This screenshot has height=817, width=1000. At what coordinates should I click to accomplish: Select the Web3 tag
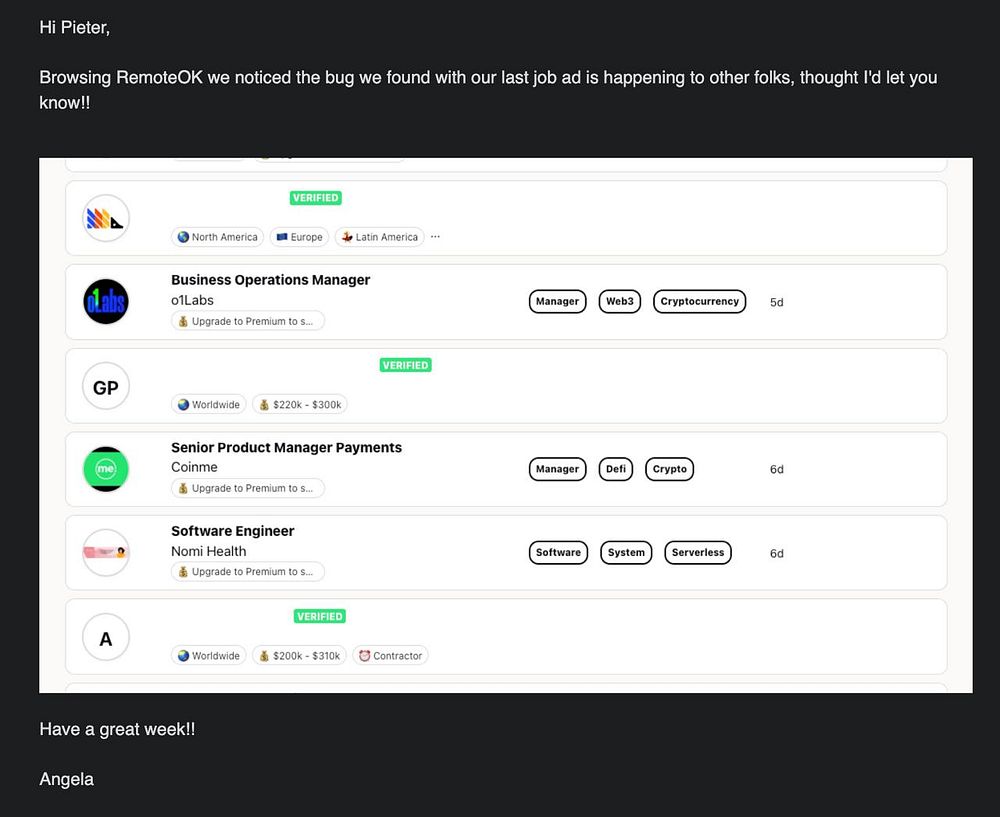[x=620, y=302]
